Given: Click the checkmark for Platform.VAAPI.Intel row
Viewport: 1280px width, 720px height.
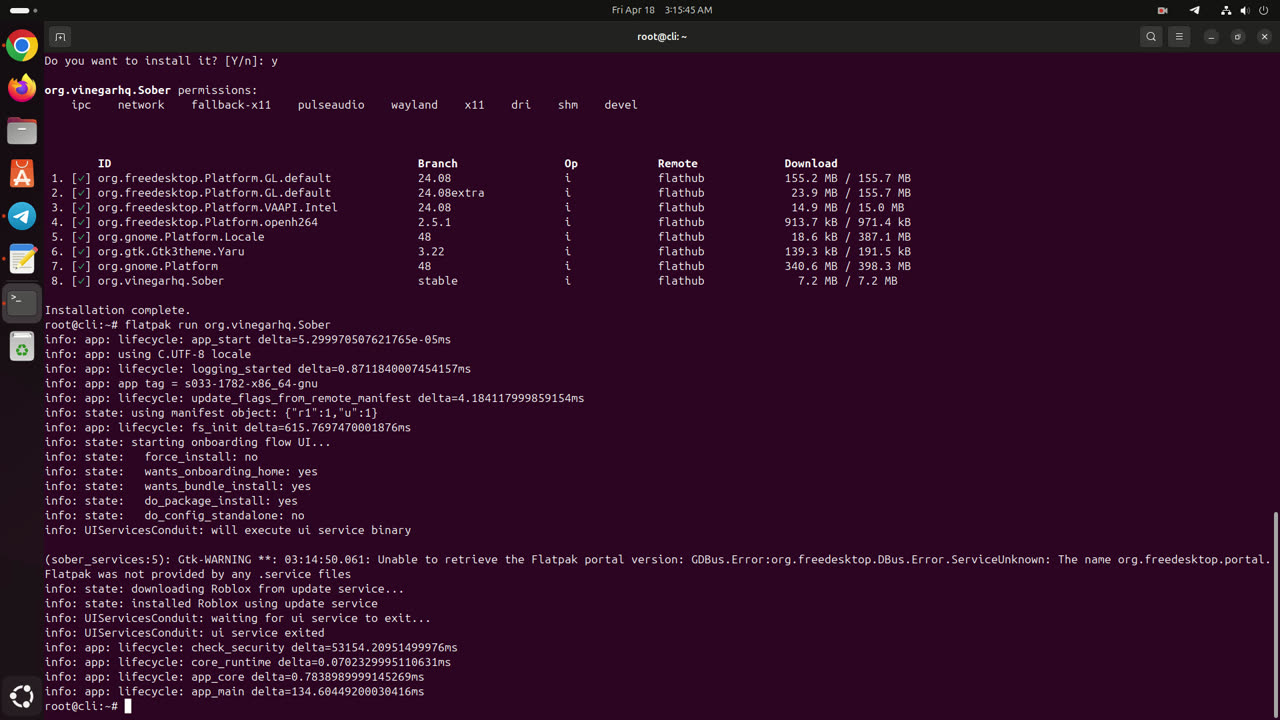Looking at the screenshot, I should click(x=81, y=208).
